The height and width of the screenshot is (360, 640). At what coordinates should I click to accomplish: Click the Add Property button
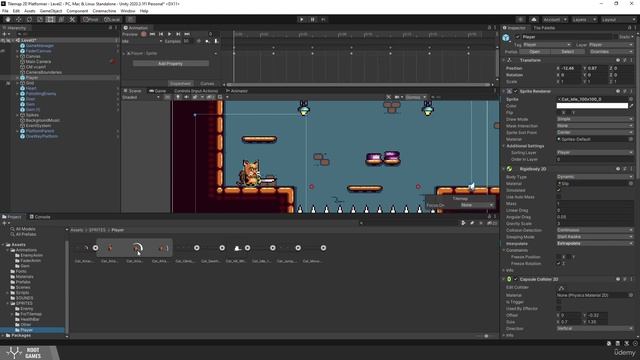(x=171, y=64)
